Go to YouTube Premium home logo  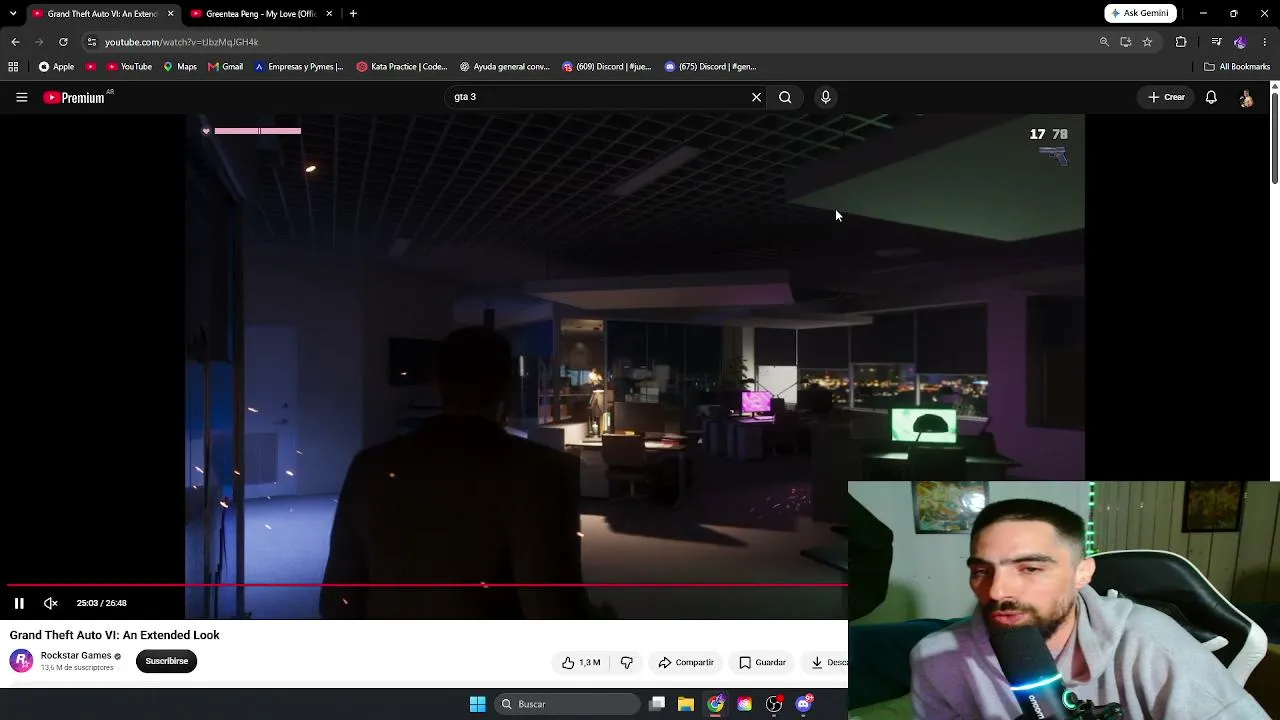tap(74, 97)
